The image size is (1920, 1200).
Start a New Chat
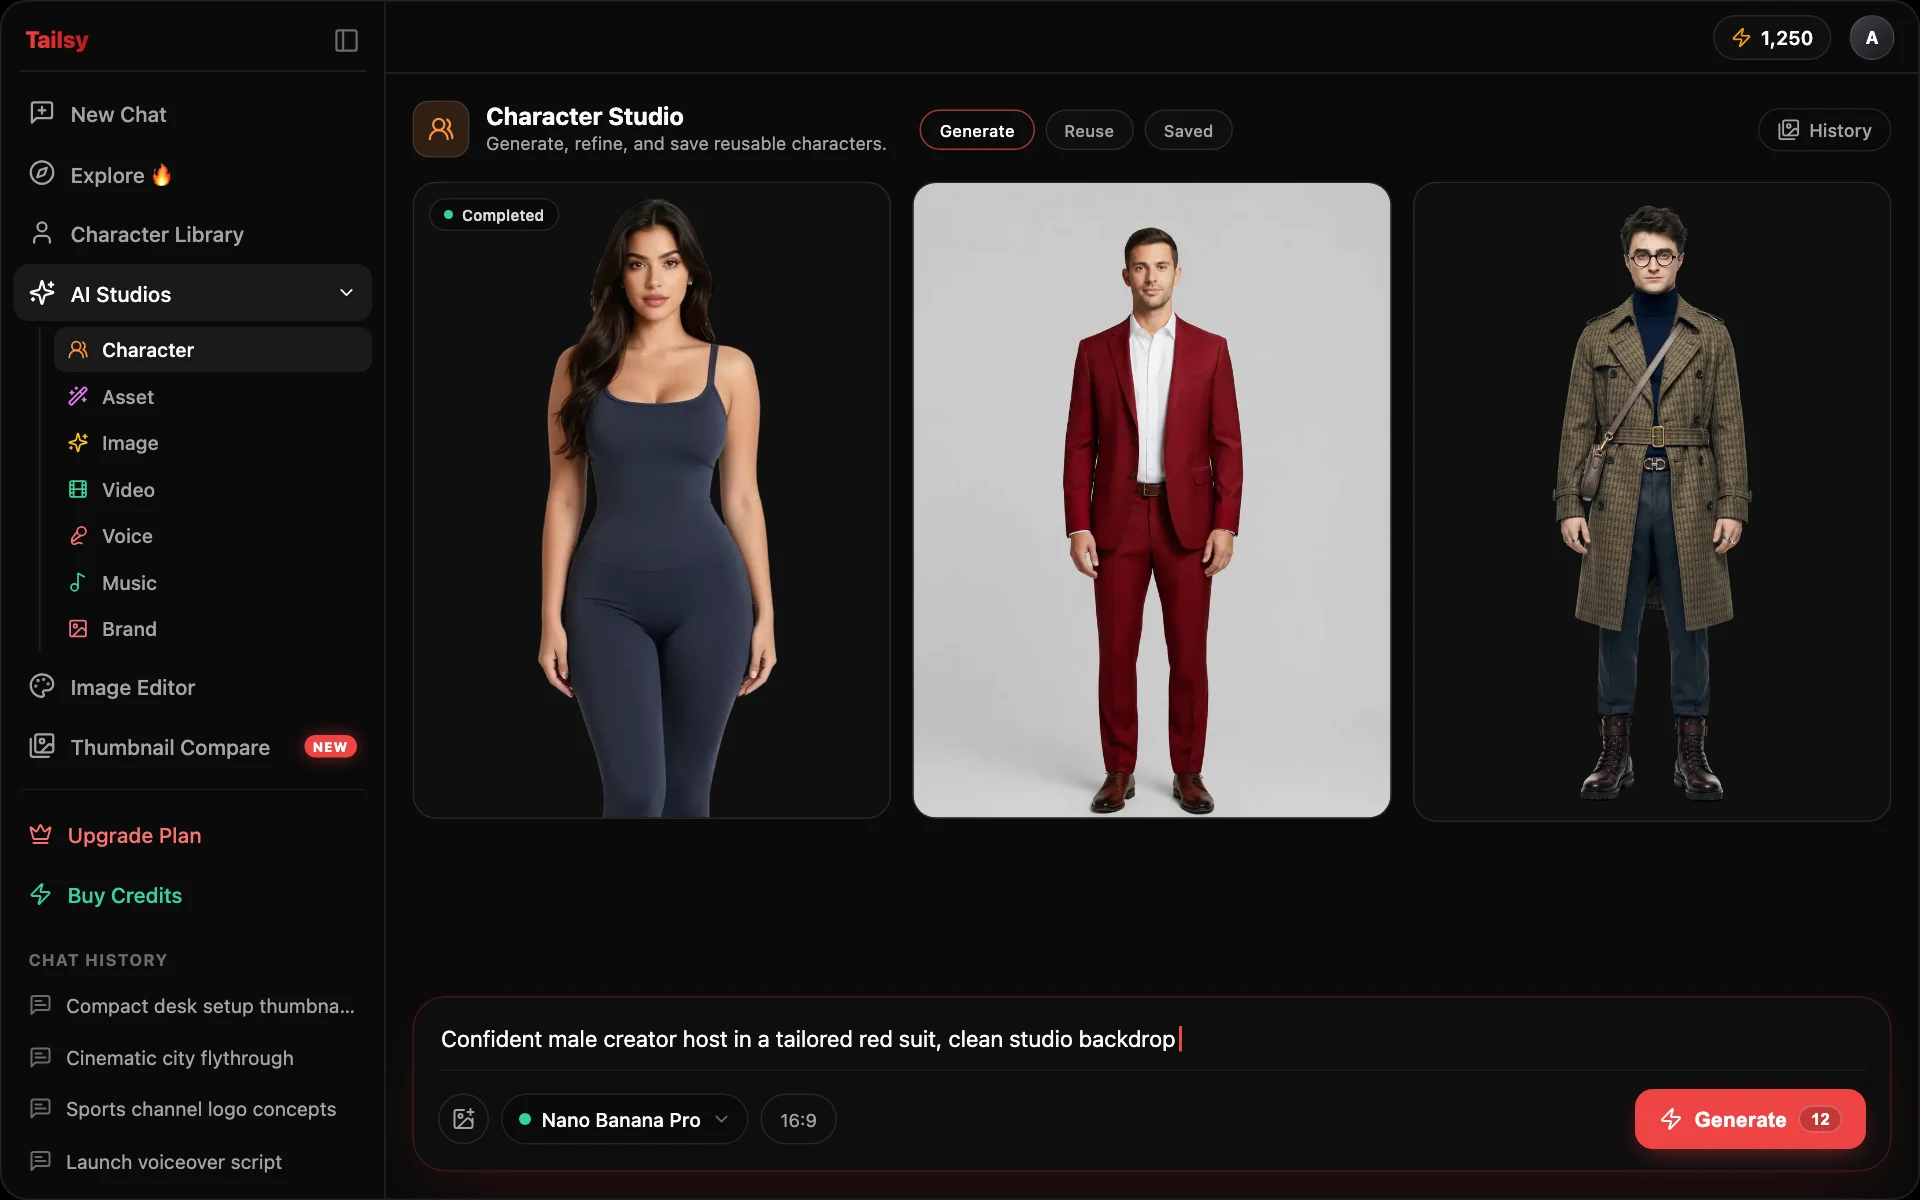pos(193,114)
